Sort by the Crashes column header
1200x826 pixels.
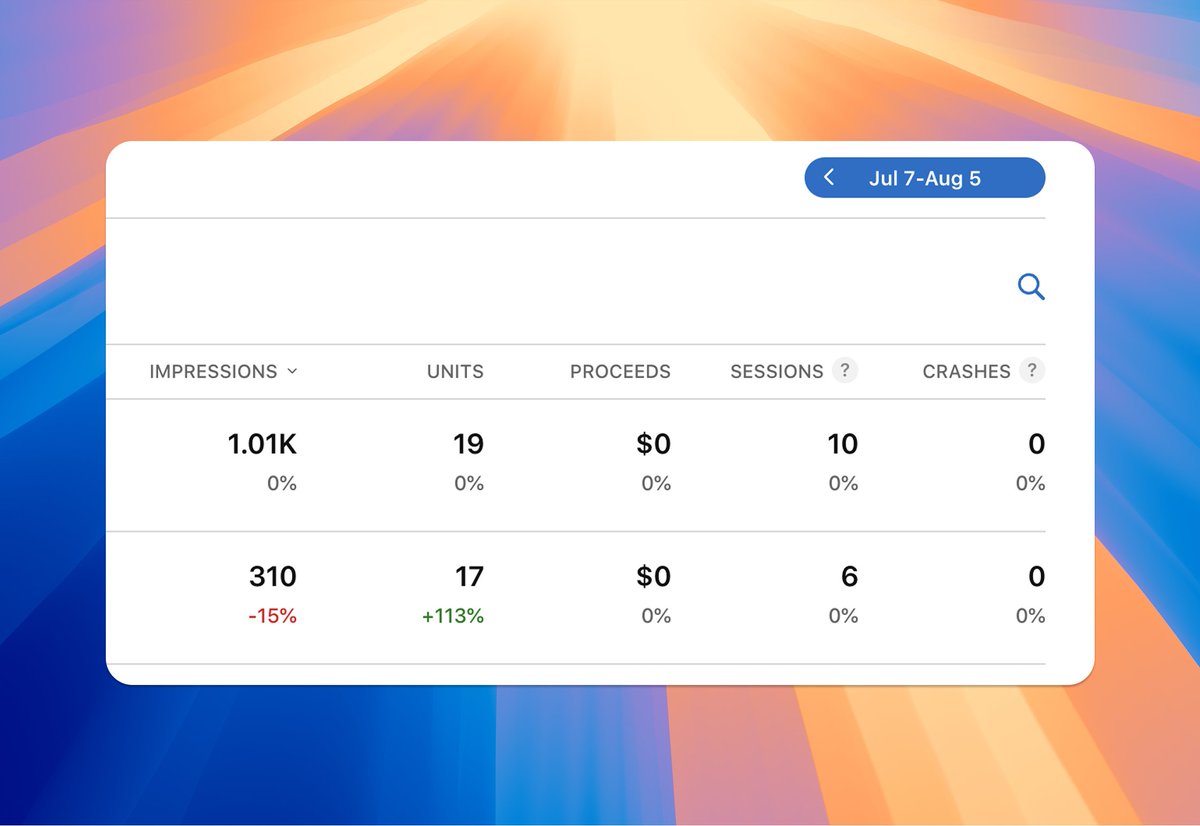[966, 371]
